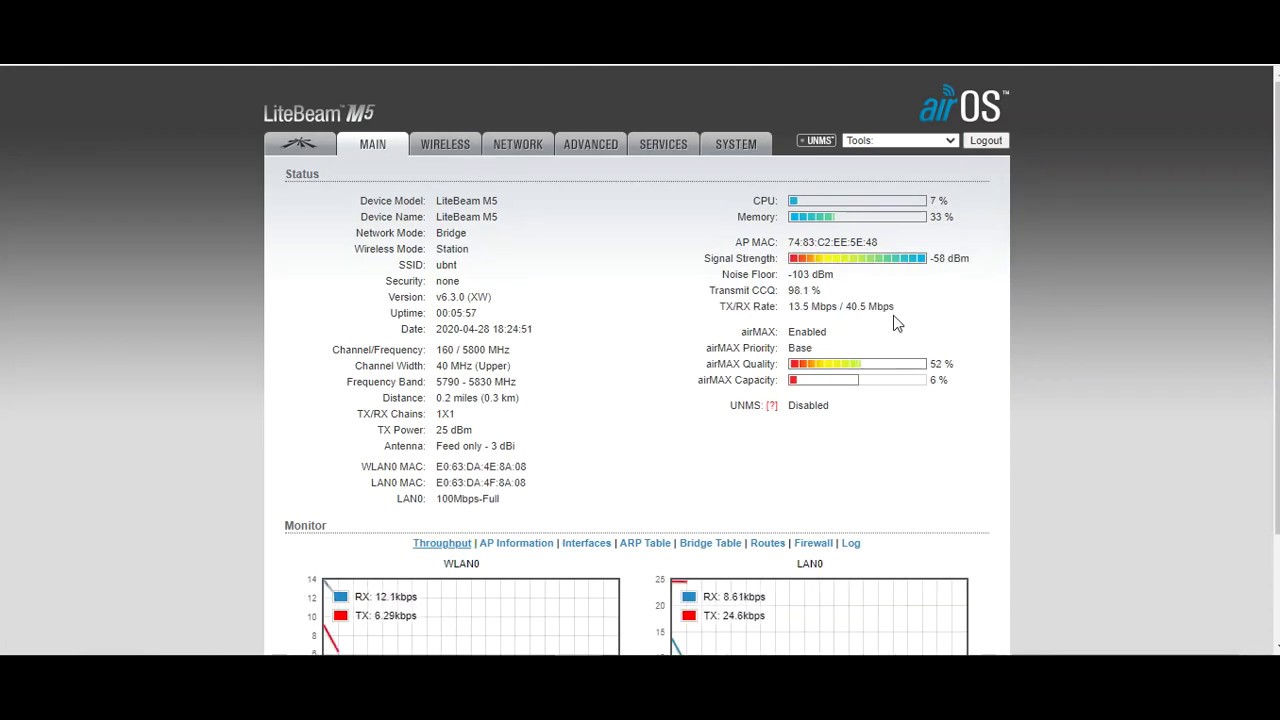Select the AP MAC address 74:83:C2:EE:5E:48
Image resolution: width=1280 pixels, height=720 pixels.
[x=832, y=242]
